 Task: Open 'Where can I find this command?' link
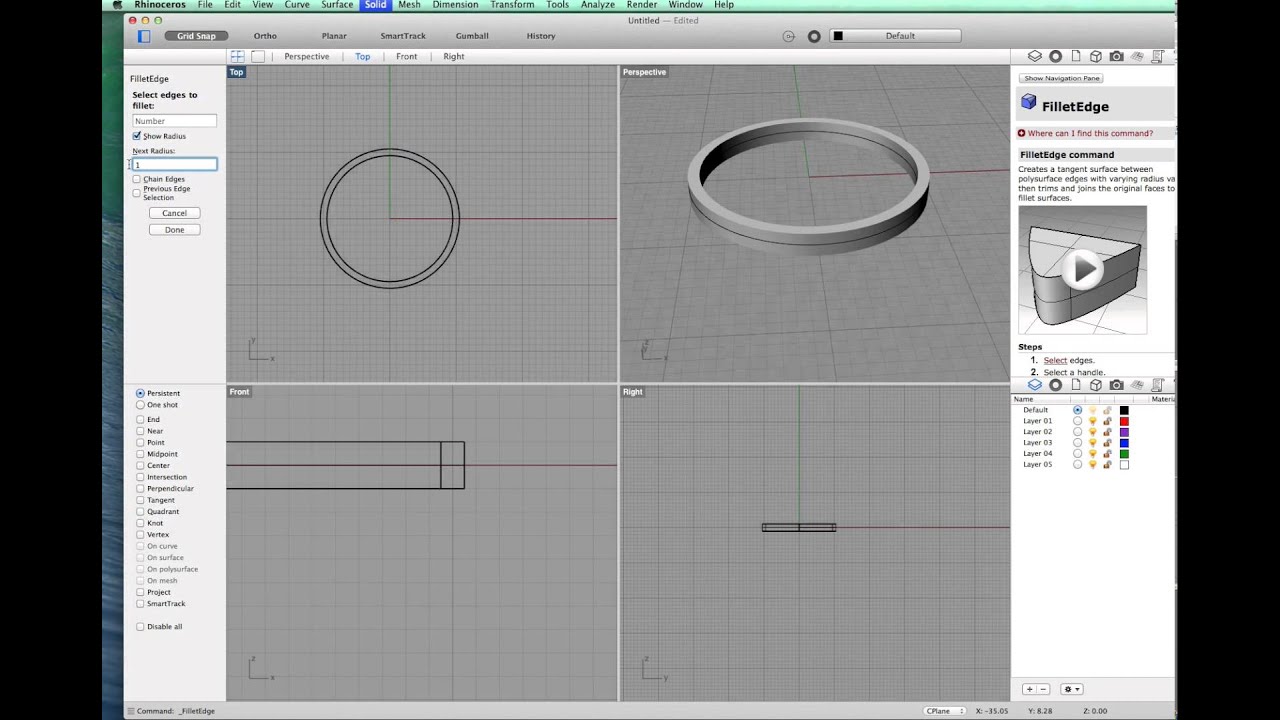click(1090, 133)
